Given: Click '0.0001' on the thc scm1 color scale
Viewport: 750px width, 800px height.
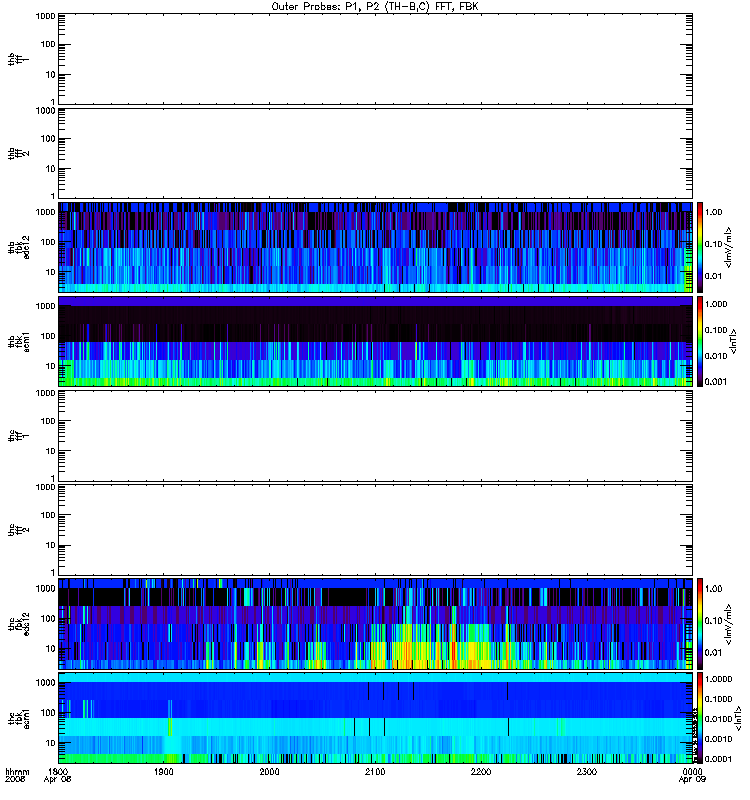Looking at the screenshot, I should (718, 759).
